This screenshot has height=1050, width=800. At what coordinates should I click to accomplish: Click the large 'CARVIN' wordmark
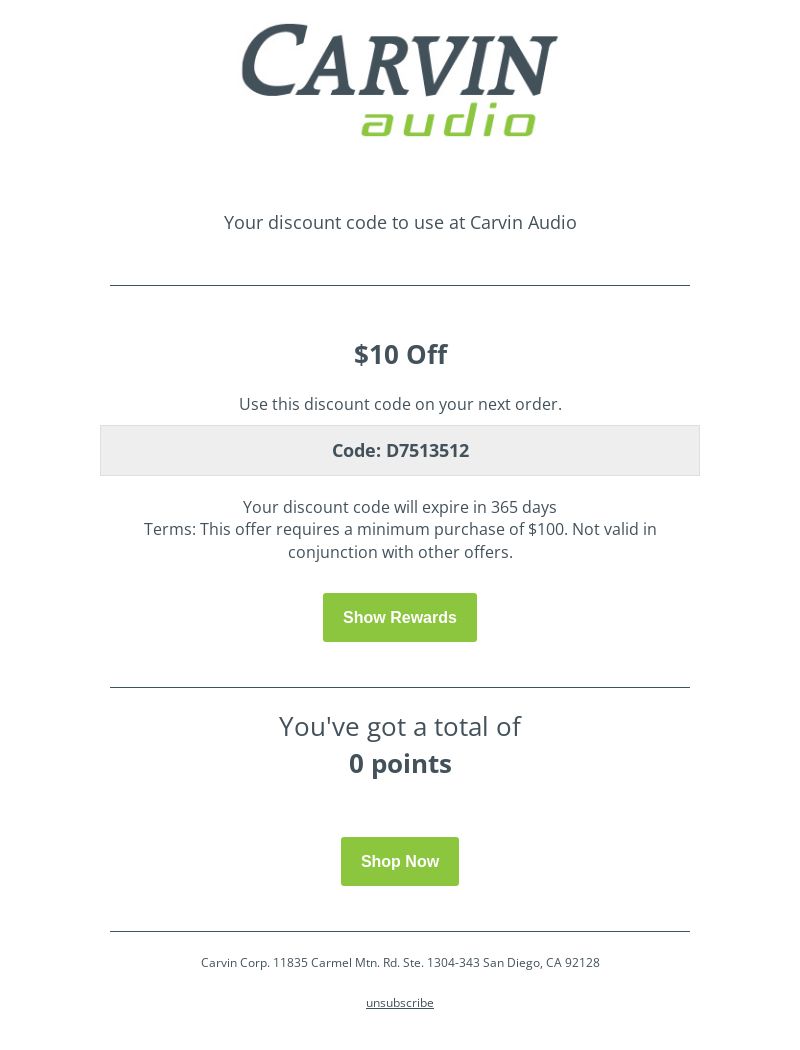[400, 60]
